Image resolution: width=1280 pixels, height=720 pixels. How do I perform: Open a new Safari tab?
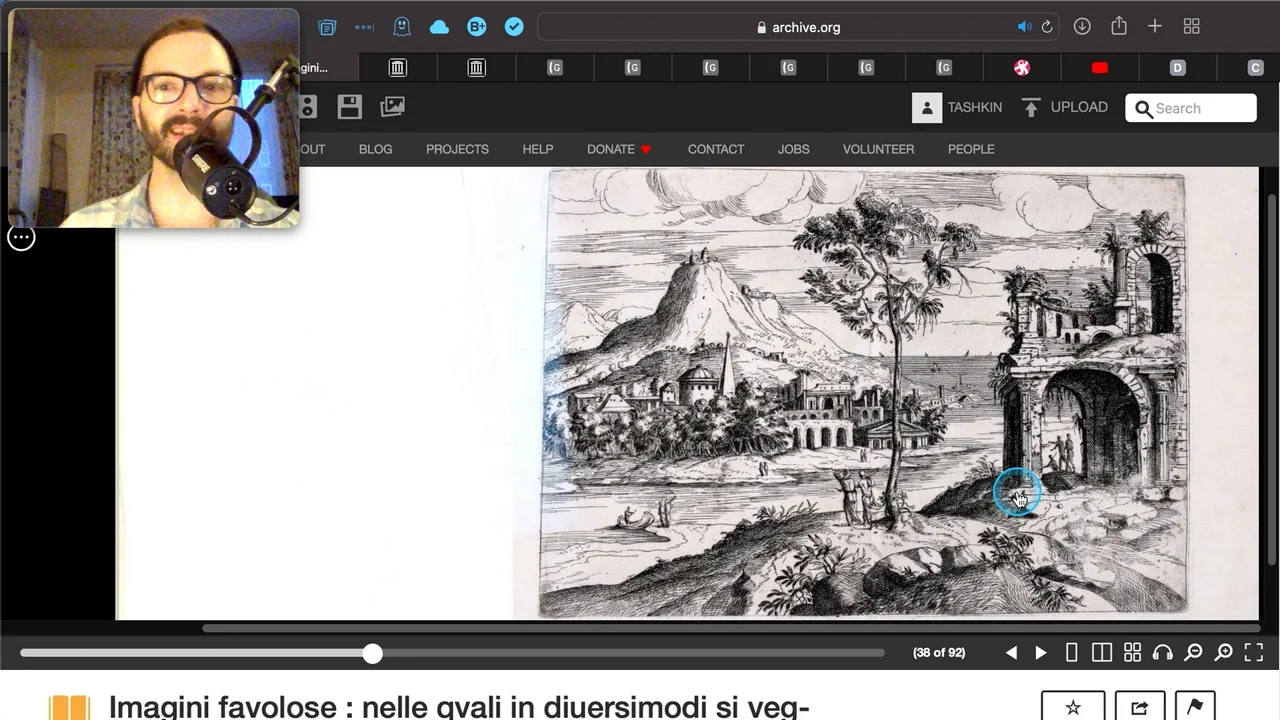tap(1155, 27)
